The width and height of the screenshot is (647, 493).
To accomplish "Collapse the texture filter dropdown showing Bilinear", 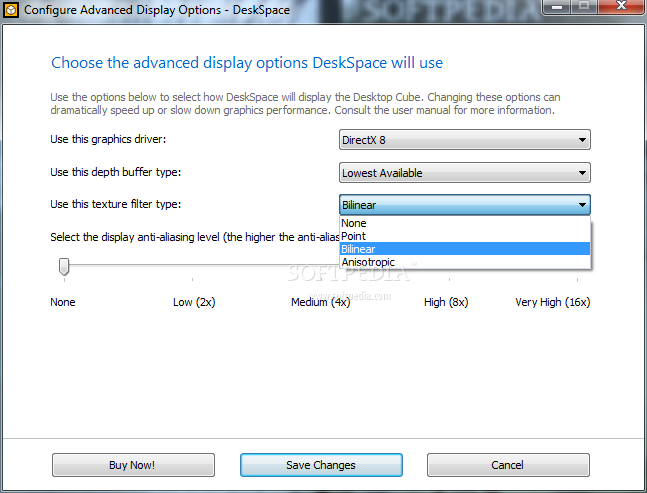I will (465, 205).
